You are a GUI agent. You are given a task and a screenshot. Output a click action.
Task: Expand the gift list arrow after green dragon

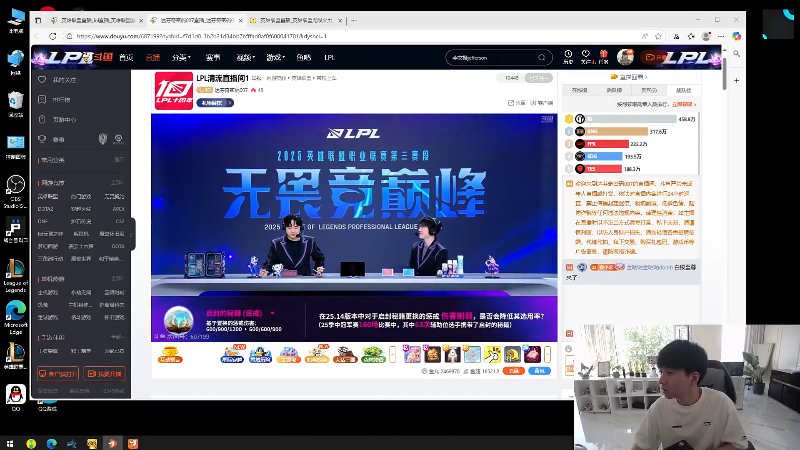[392, 354]
